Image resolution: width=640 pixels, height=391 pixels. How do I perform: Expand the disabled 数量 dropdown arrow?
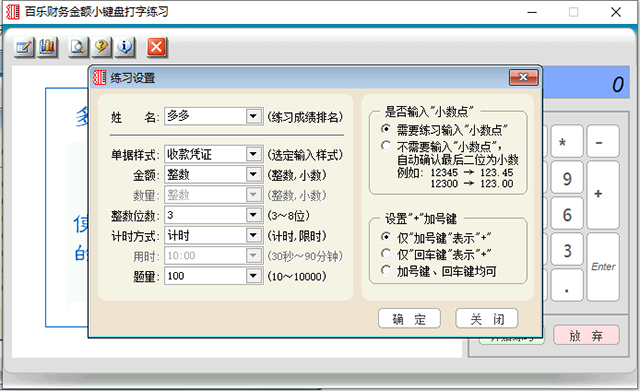253,195
